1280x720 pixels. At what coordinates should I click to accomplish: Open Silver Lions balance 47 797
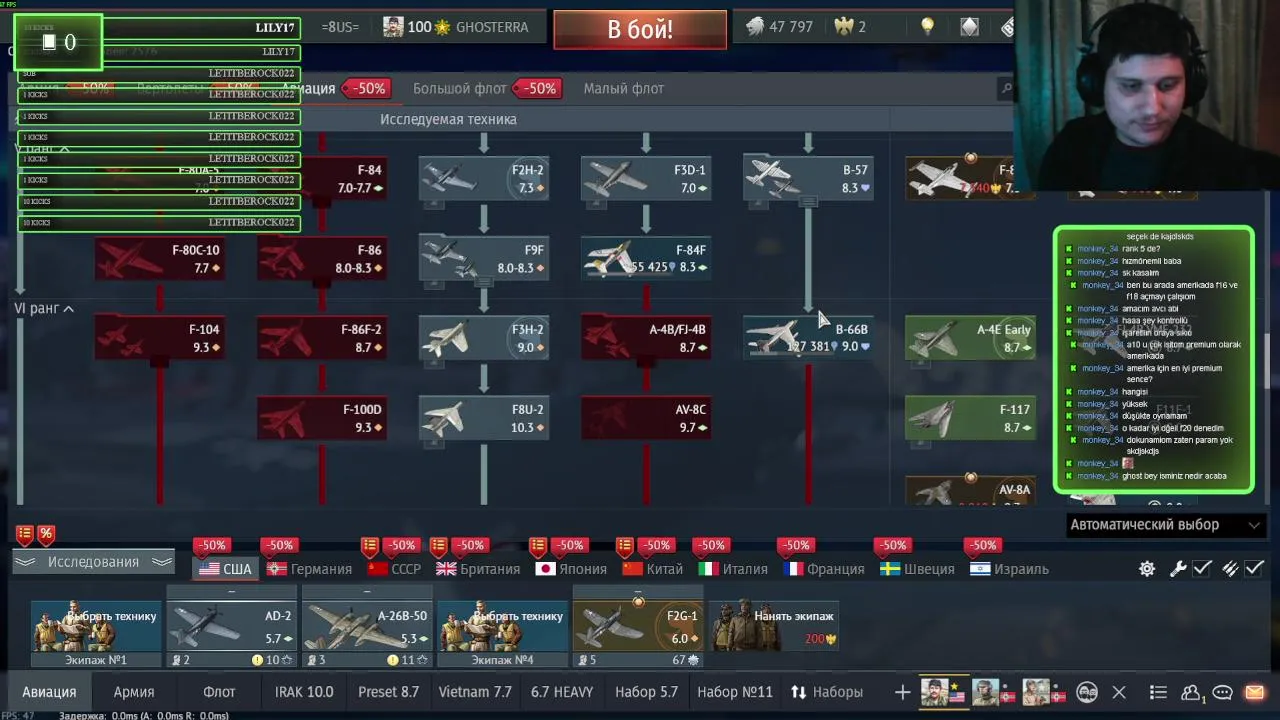pyautogui.click(x=780, y=27)
